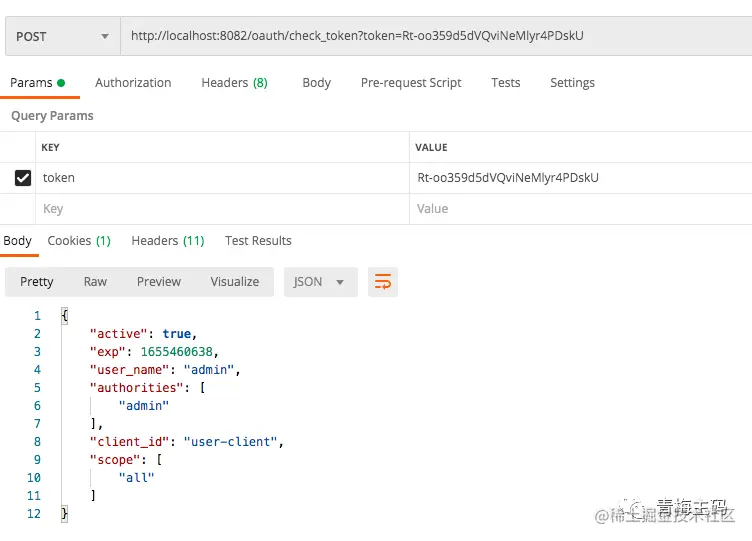The image size is (752, 541).
Task: Click the "exp" key in response
Action: [107, 352]
